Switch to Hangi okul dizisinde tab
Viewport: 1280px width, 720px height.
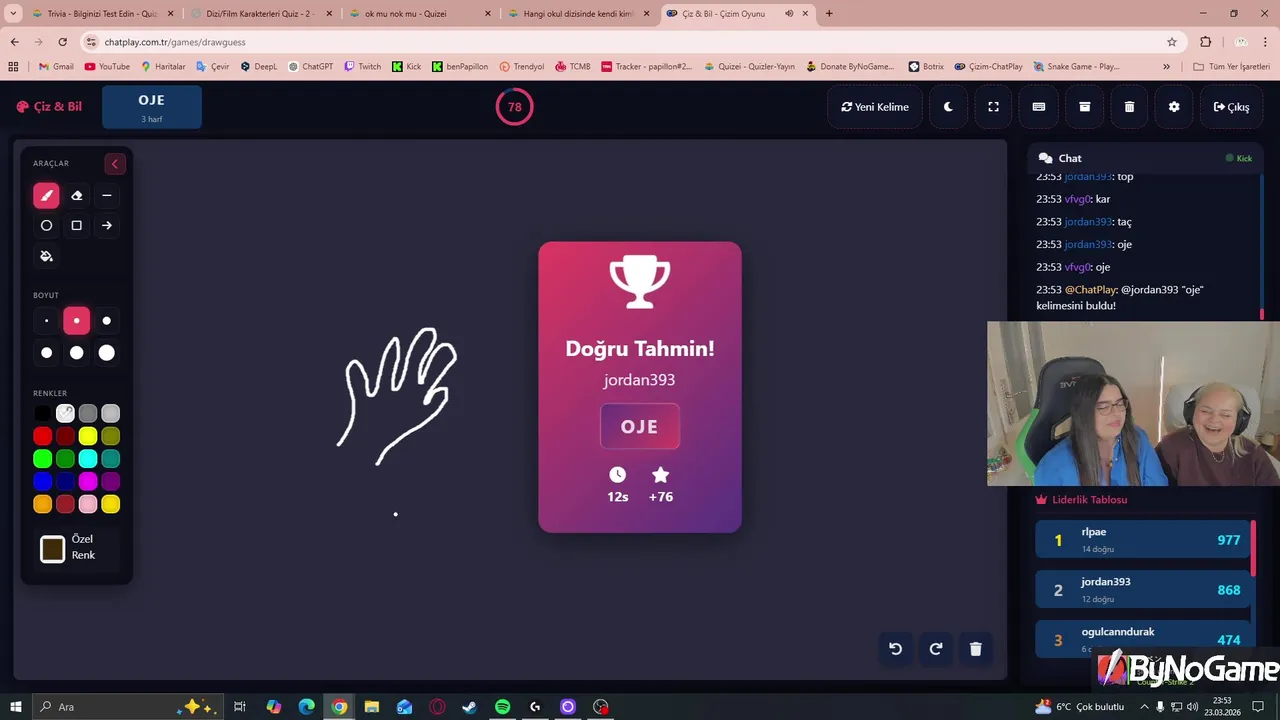[579, 14]
